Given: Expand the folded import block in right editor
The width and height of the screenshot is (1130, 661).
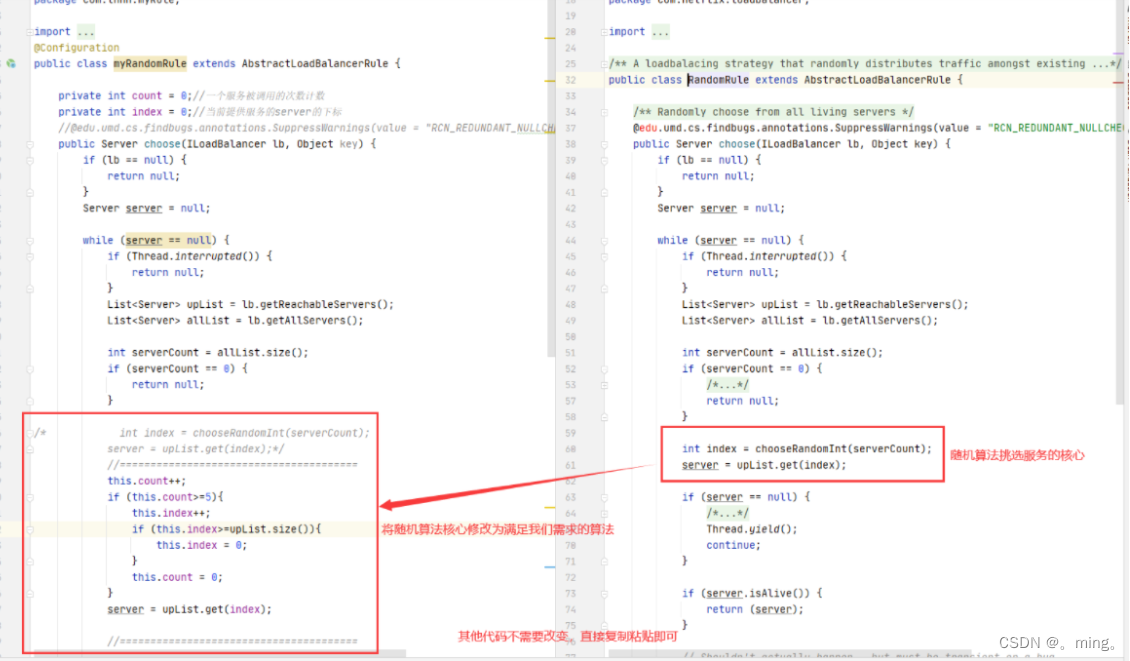Looking at the screenshot, I should 605,32.
